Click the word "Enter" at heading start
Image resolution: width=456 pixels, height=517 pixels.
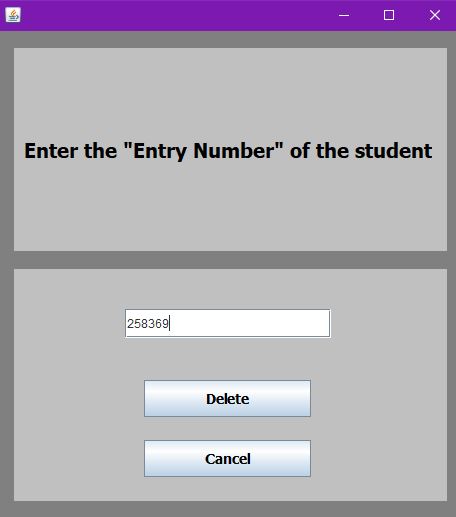[x=51, y=151]
